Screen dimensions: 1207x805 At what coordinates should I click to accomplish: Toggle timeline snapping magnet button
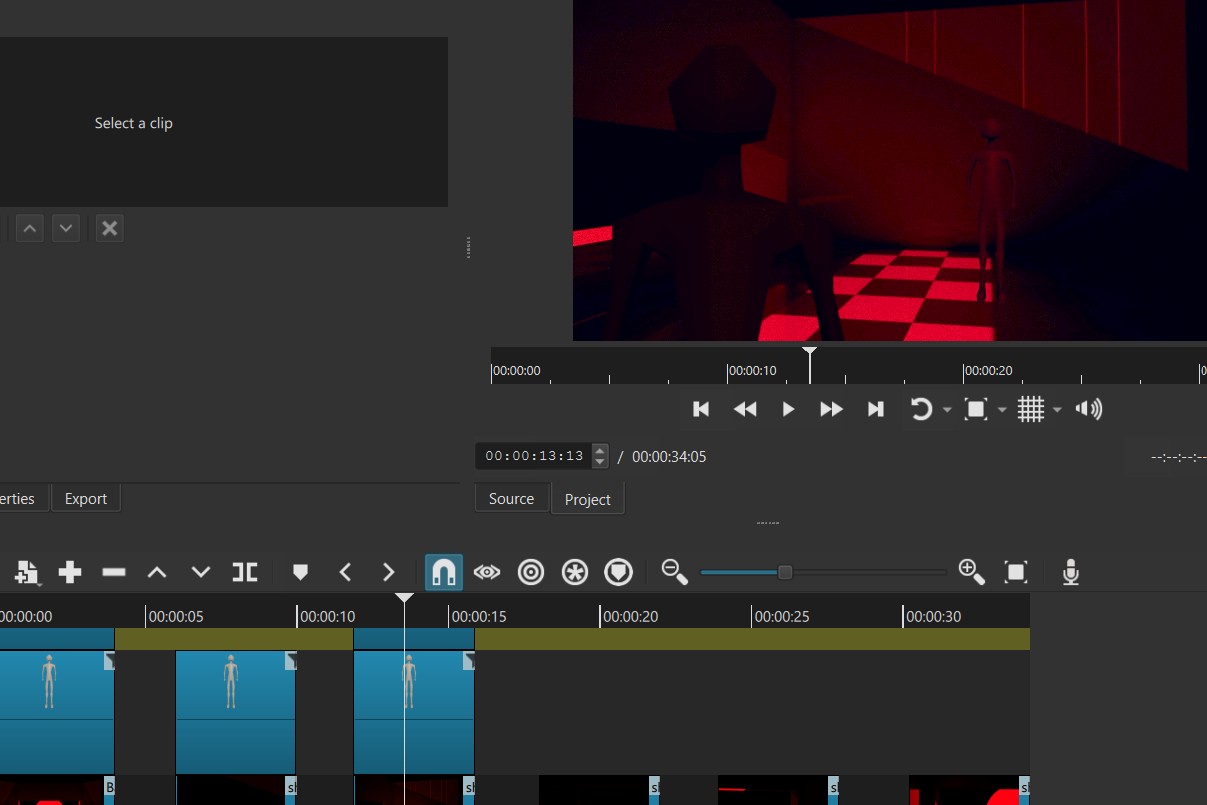click(x=443, y=572)
